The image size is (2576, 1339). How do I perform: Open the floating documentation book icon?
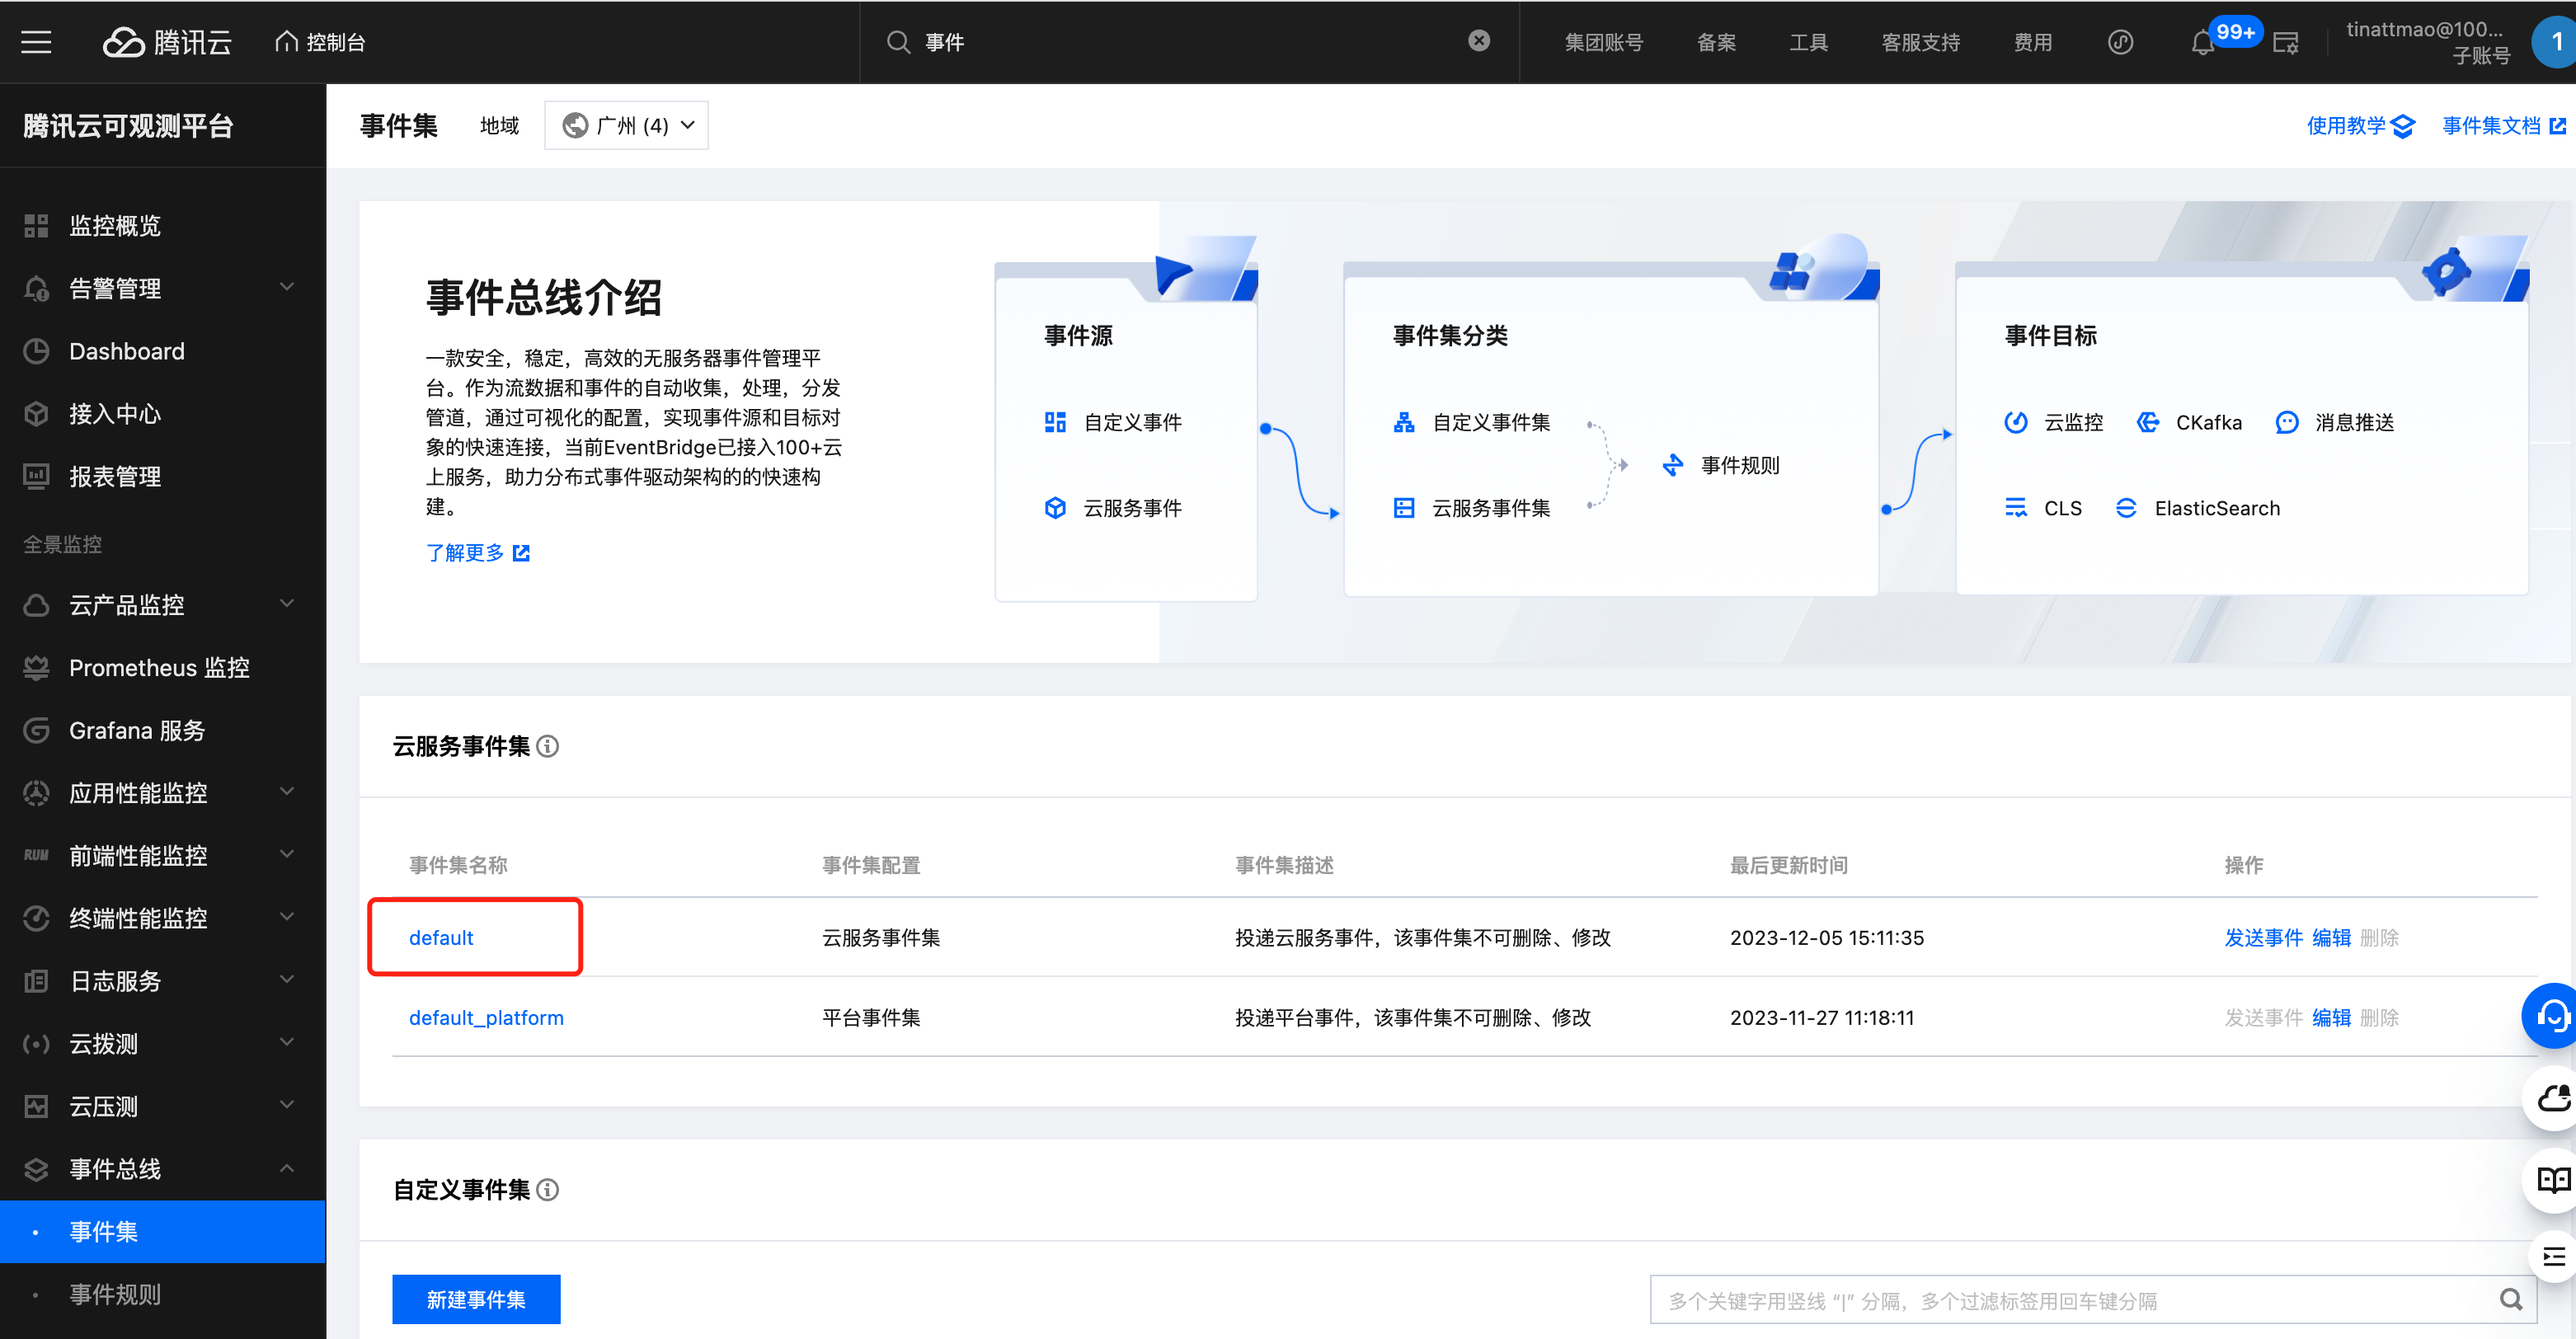coord(2552,1180)
